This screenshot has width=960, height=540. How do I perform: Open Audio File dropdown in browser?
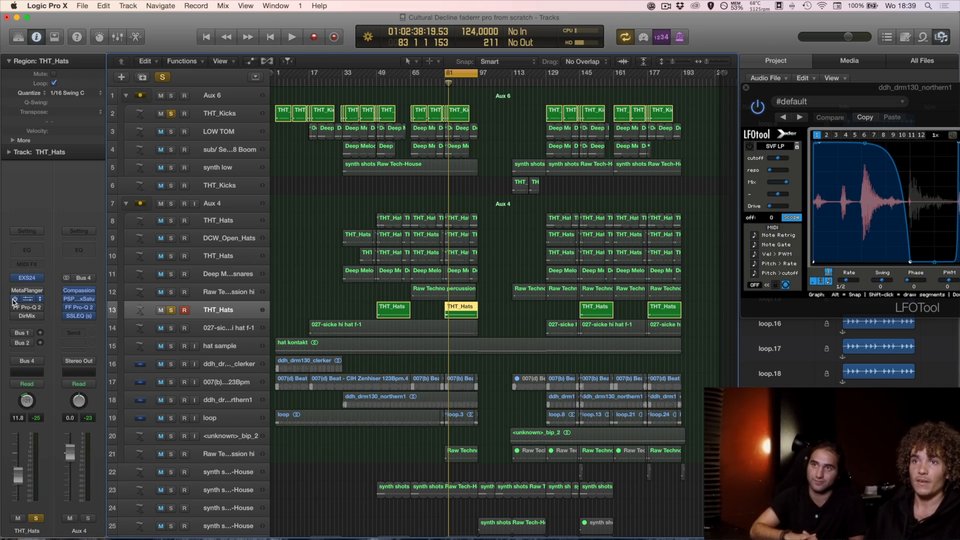tap(768, 78)
